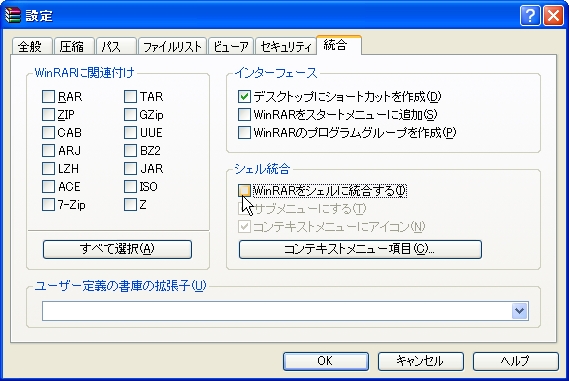Enable the ISO association checkbox
Viewport: 569px width, 381px height.
pyautogui.click(x=130, y=187)
